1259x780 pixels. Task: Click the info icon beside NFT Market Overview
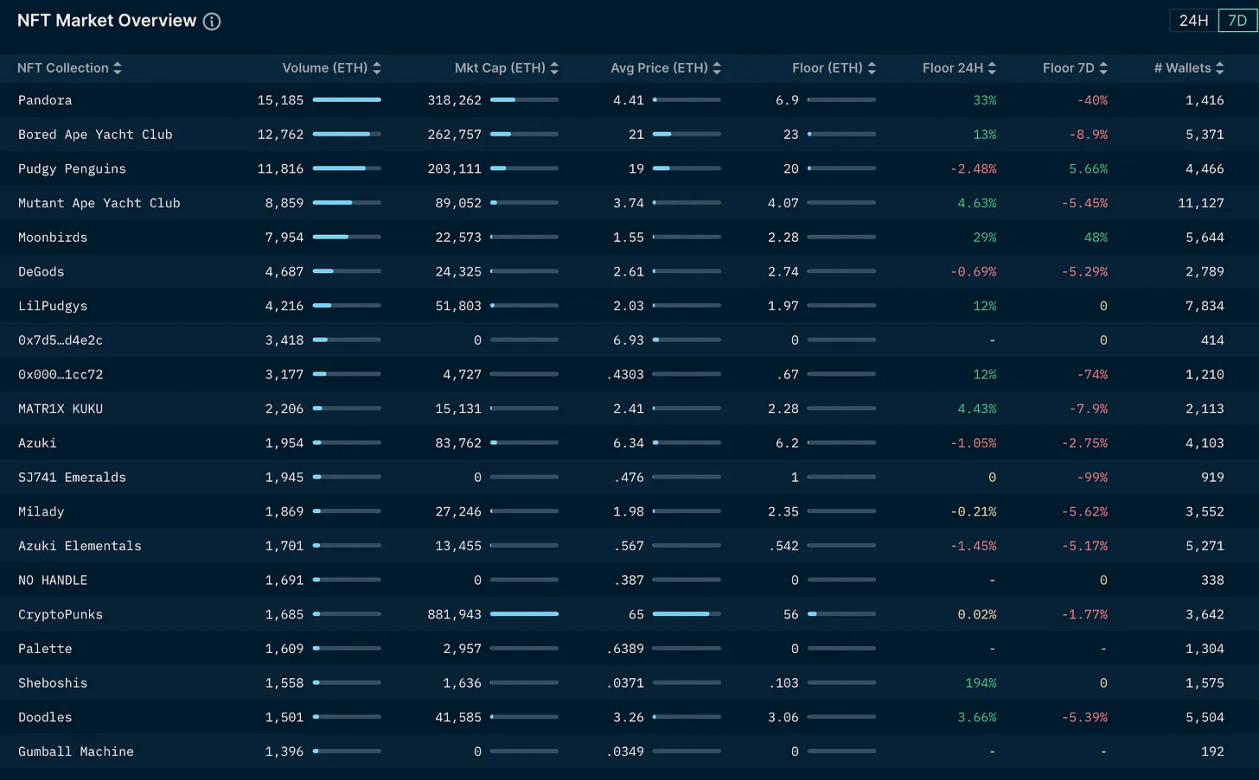pyautogui.click(x=212, y=21)
